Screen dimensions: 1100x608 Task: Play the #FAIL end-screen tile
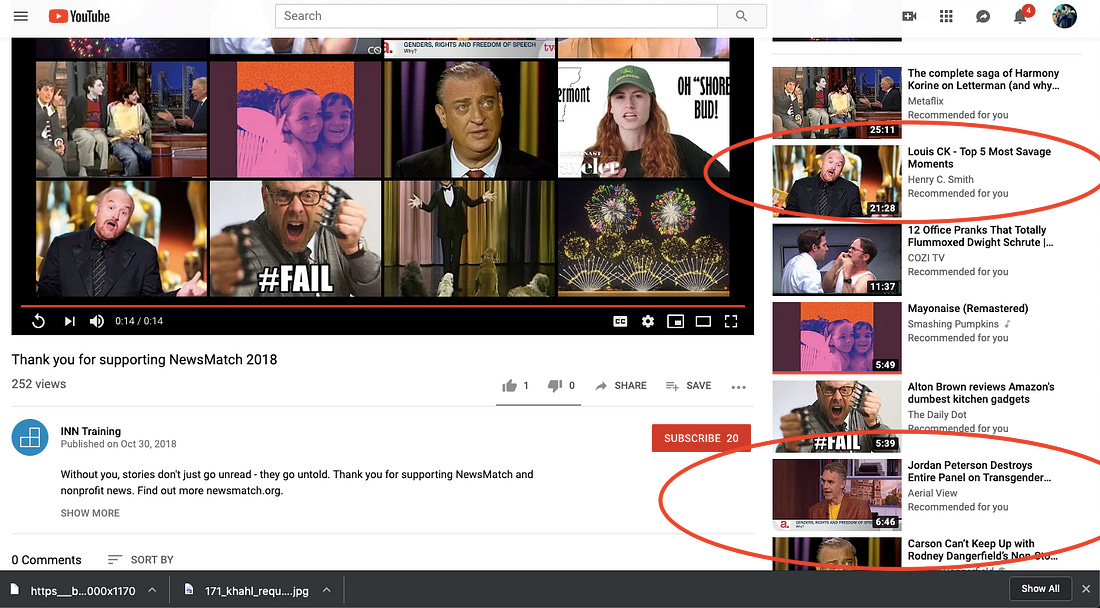point(295,238)
